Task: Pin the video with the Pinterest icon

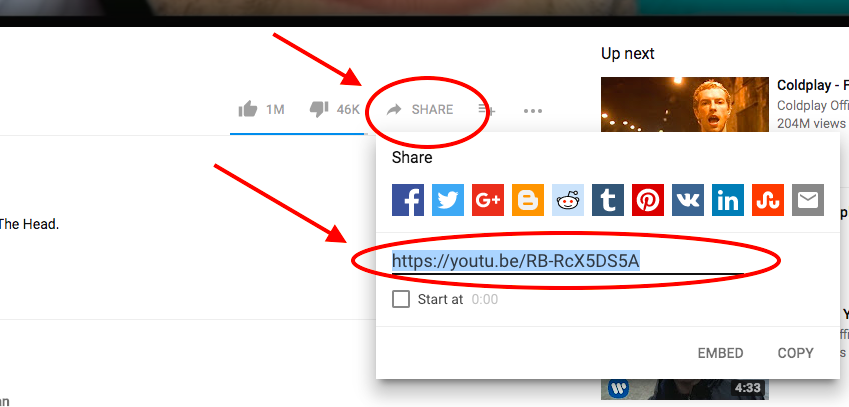Action: tap(648, 201)
